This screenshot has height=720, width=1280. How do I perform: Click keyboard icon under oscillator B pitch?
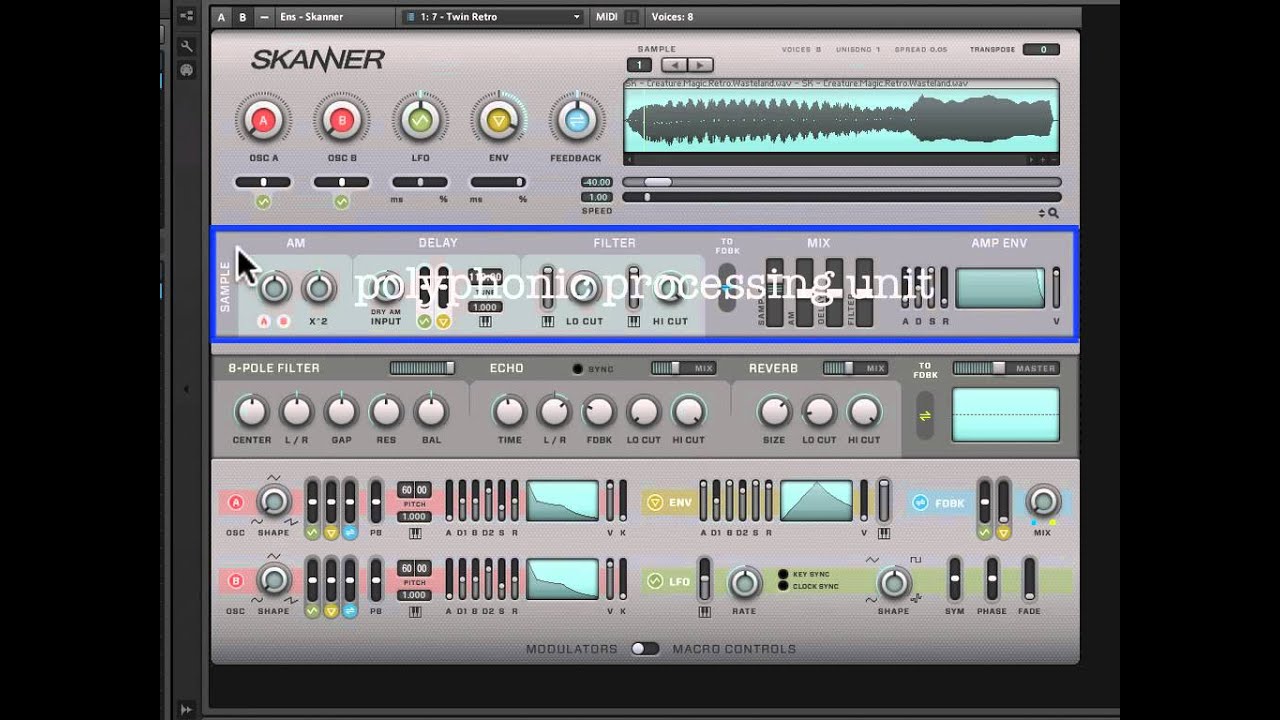click(x=415, y=611)
